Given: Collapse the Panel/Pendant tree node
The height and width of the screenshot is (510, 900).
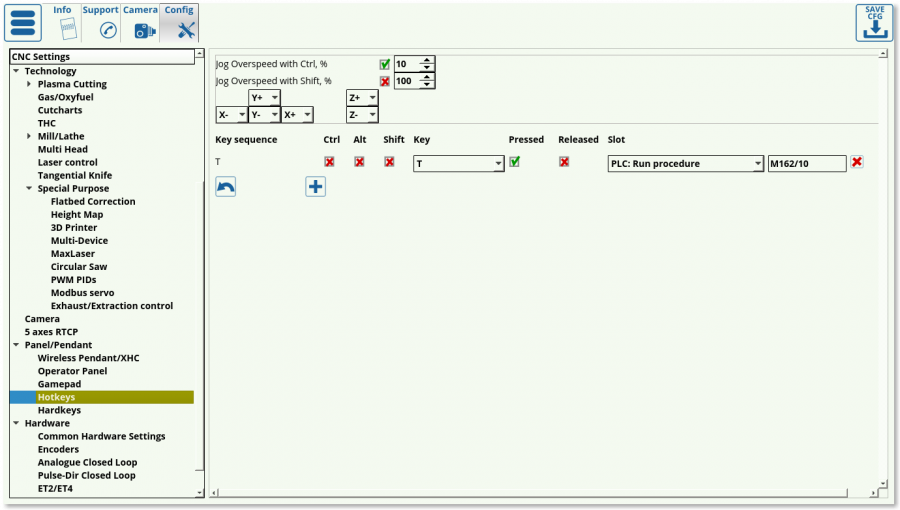Looking at the screenshot, I should tap(16, 345).
